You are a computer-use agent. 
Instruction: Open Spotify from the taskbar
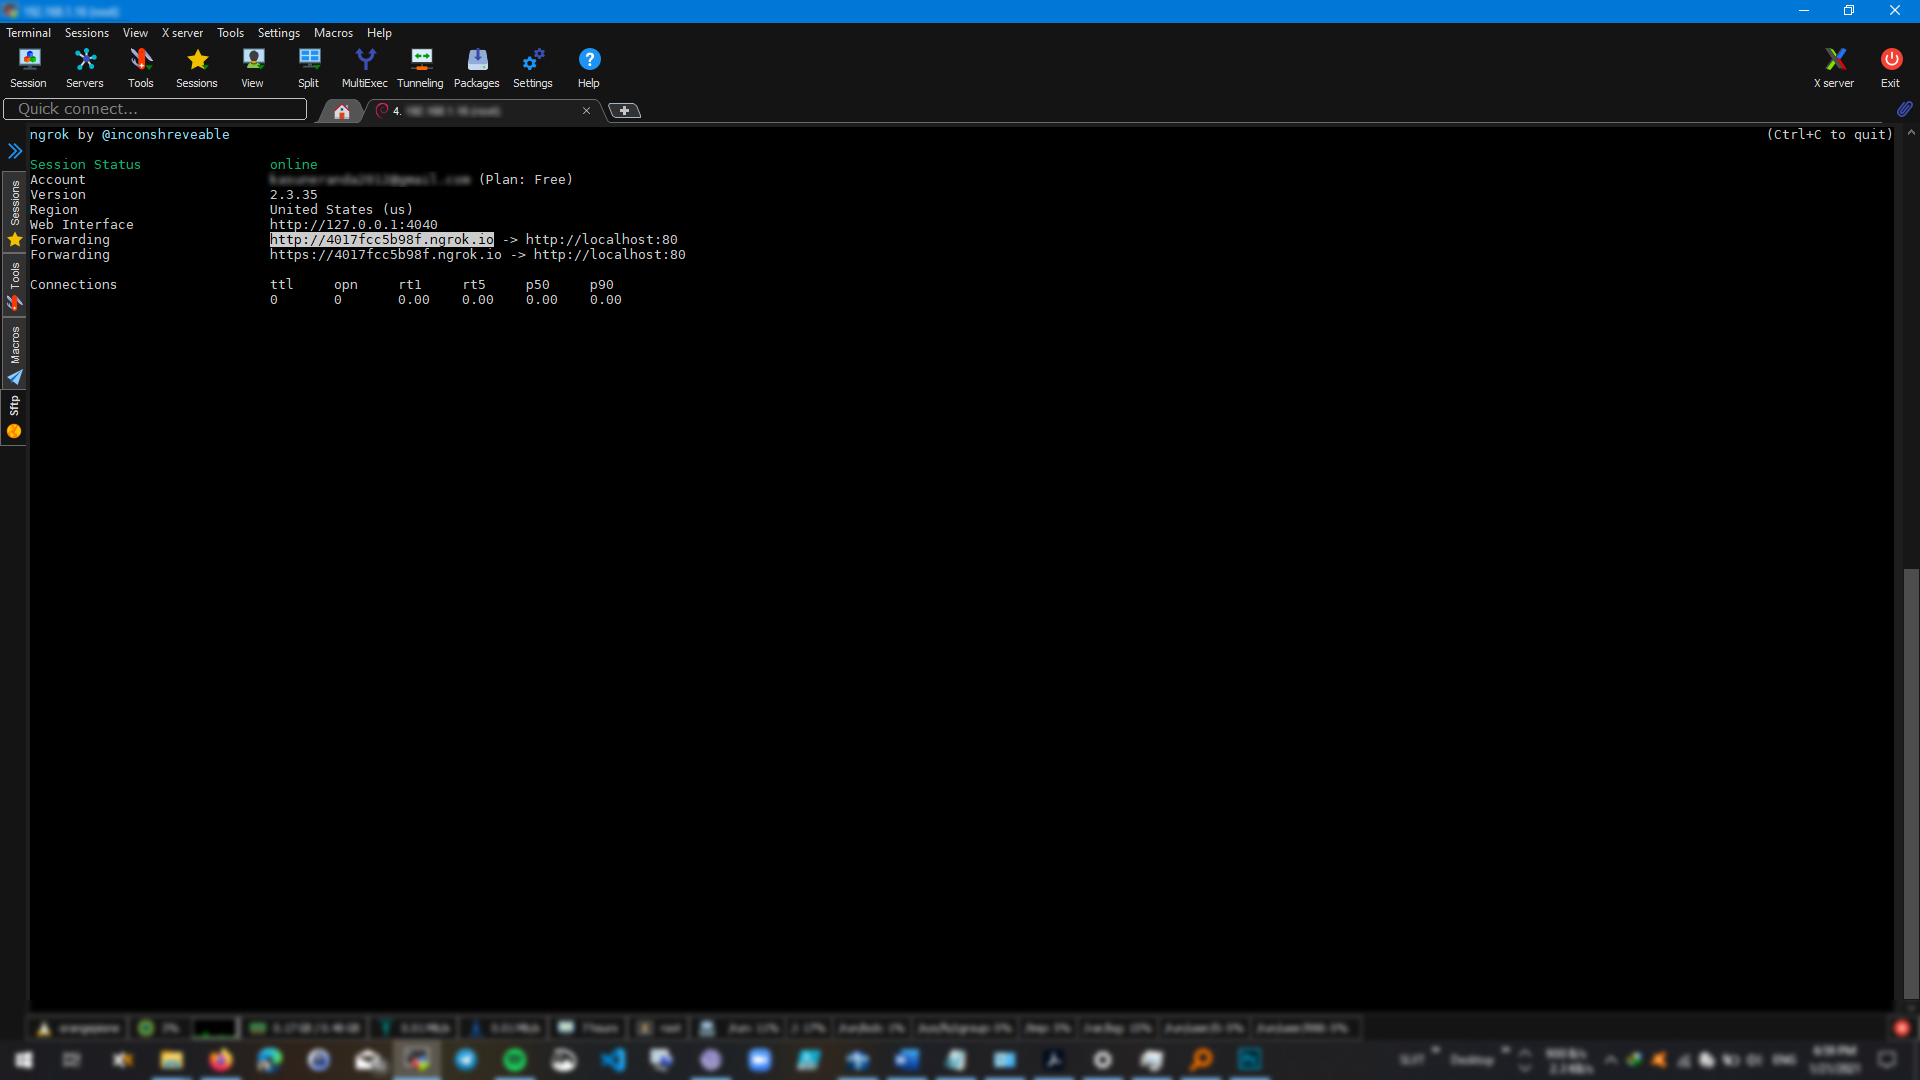pyautogui.click(x=515, y=1060)
